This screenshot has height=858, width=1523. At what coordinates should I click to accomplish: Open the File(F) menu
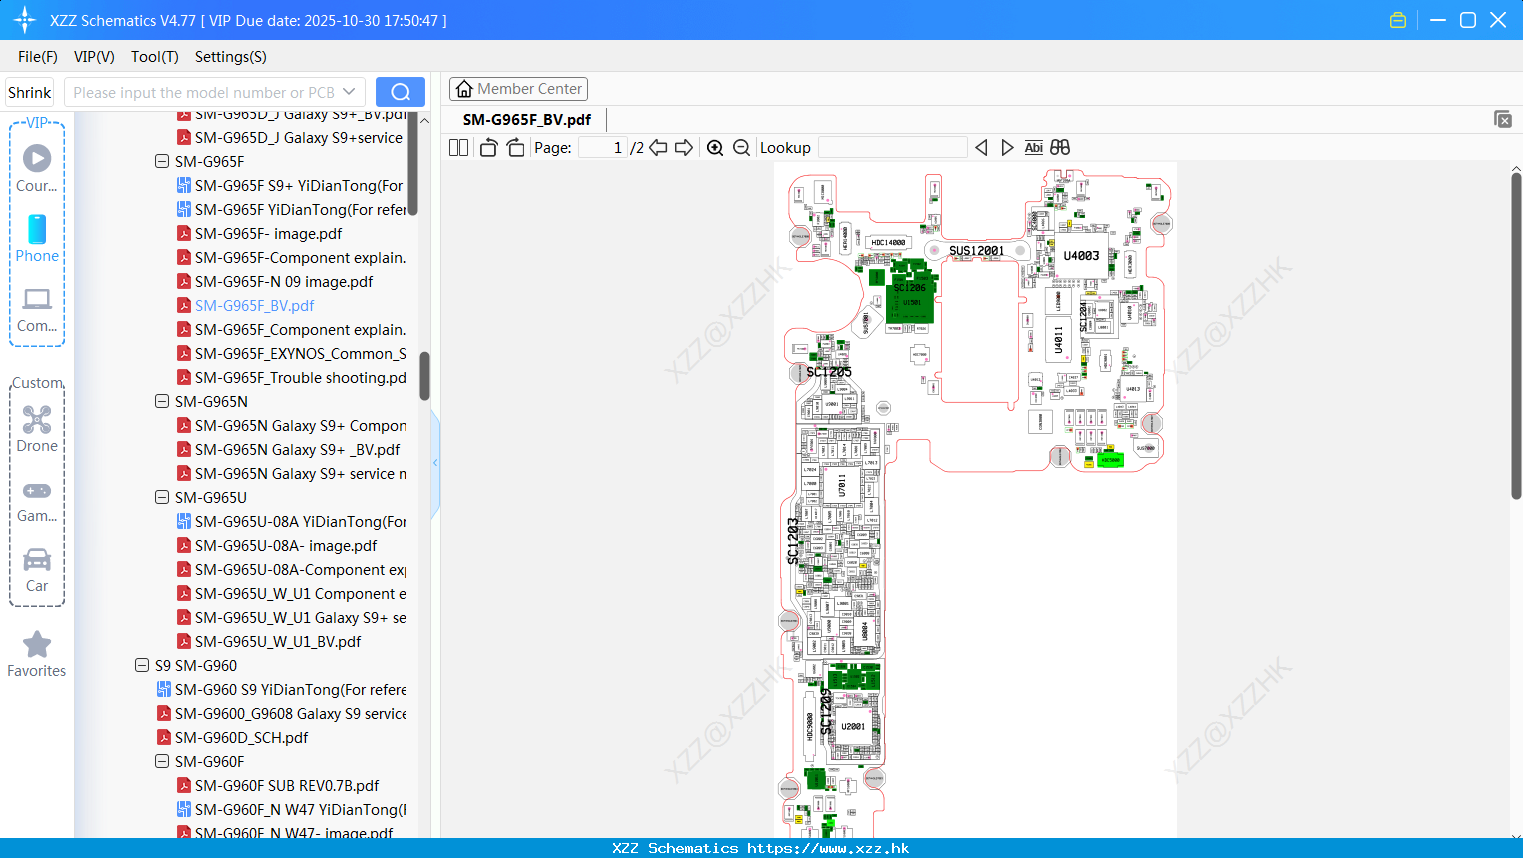click(38, 57)
